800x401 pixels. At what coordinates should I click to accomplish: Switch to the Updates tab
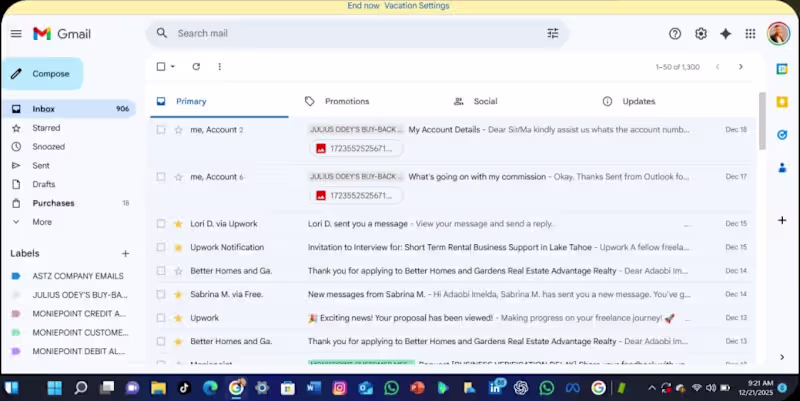coord(638,102)
